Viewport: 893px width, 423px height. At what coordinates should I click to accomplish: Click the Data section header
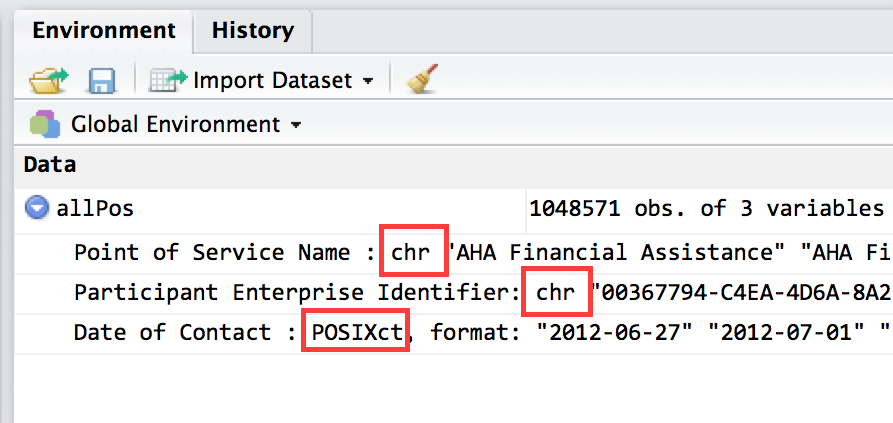(x=50, y=164)
